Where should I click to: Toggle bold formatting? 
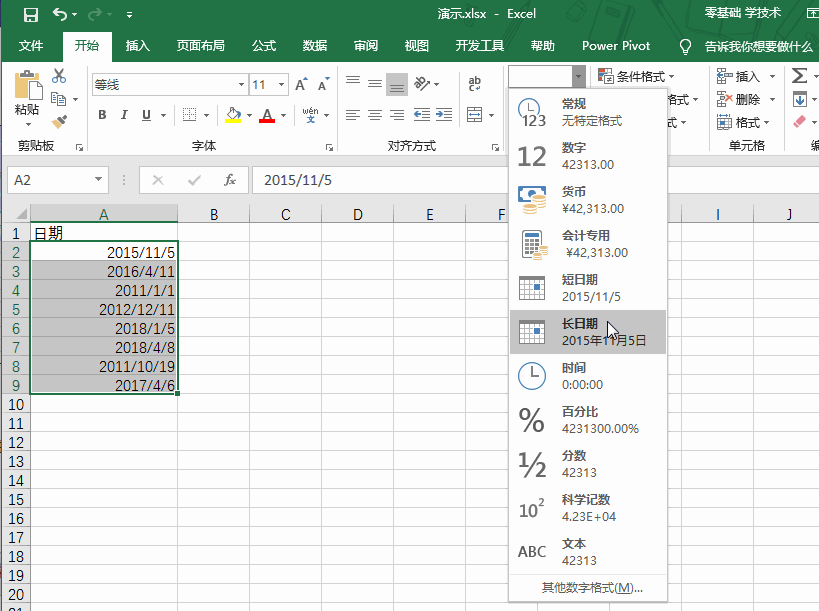(x=102, y=115)
